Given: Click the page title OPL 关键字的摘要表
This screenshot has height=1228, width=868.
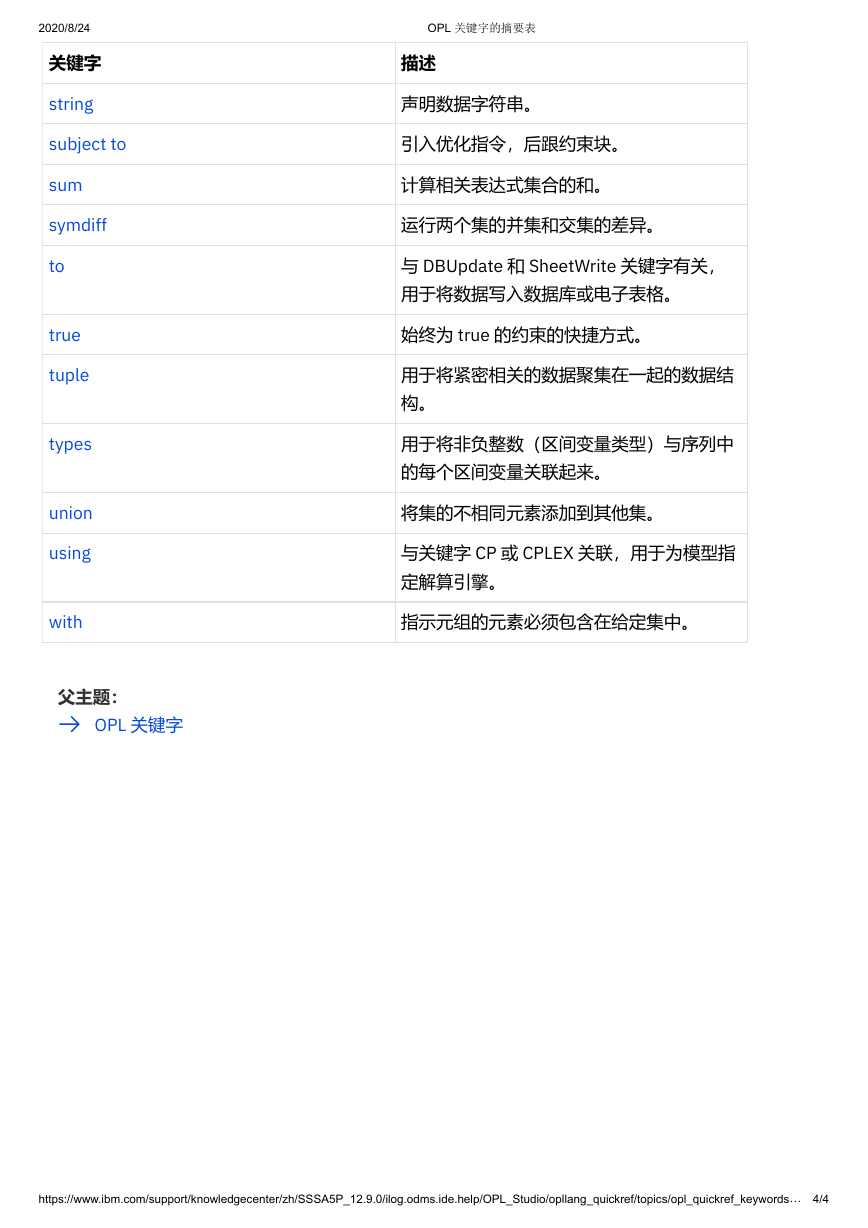Looking at the screenshot, I should point(481,28).
